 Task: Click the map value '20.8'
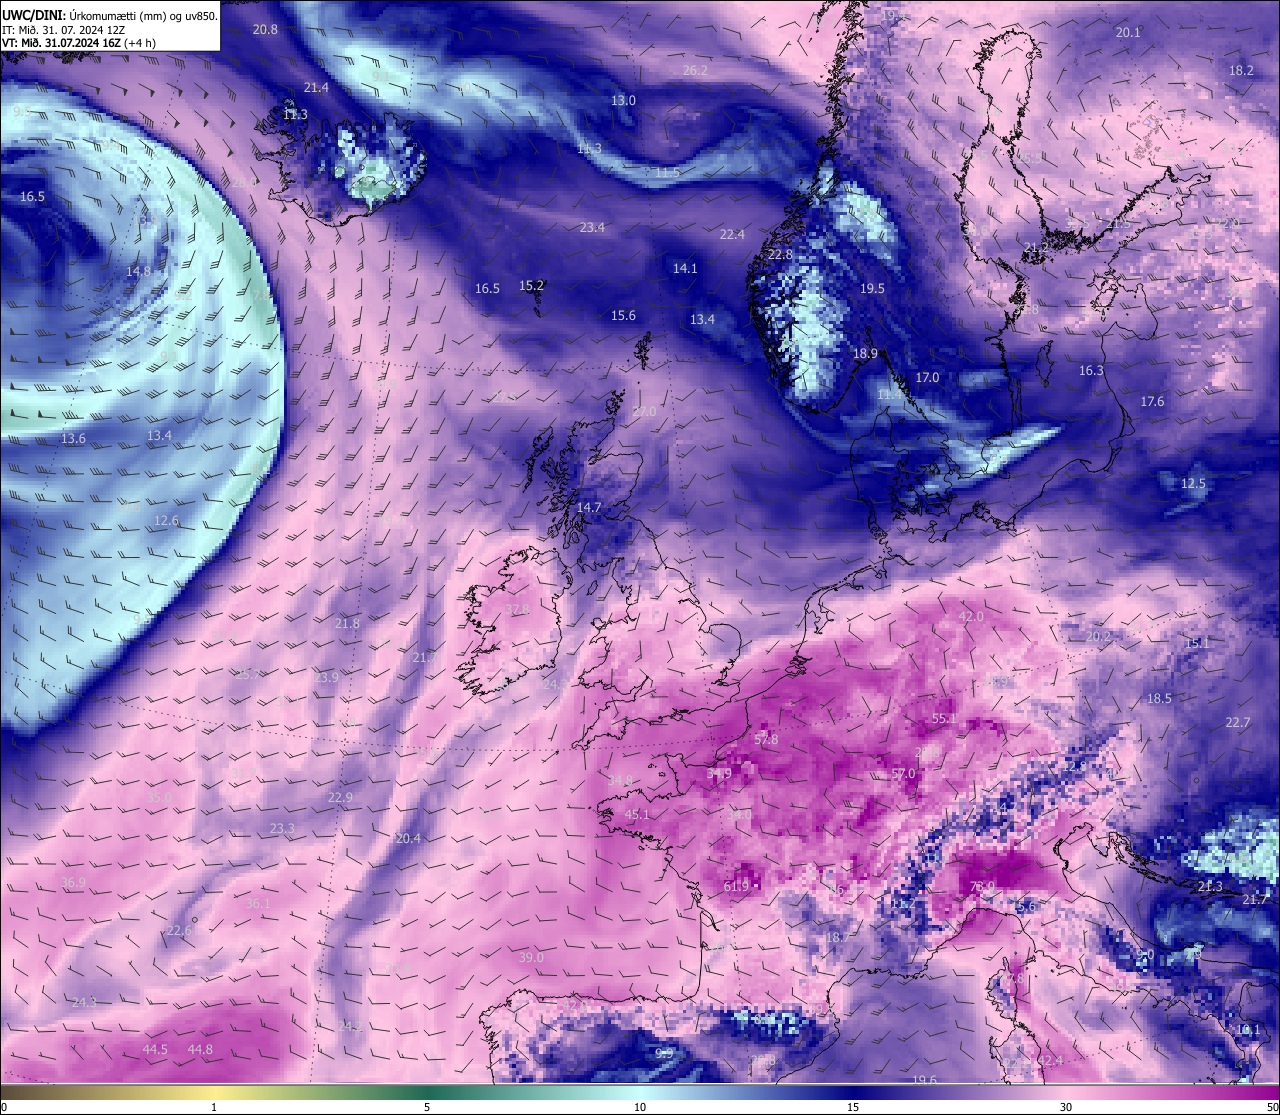click(265, 30)
